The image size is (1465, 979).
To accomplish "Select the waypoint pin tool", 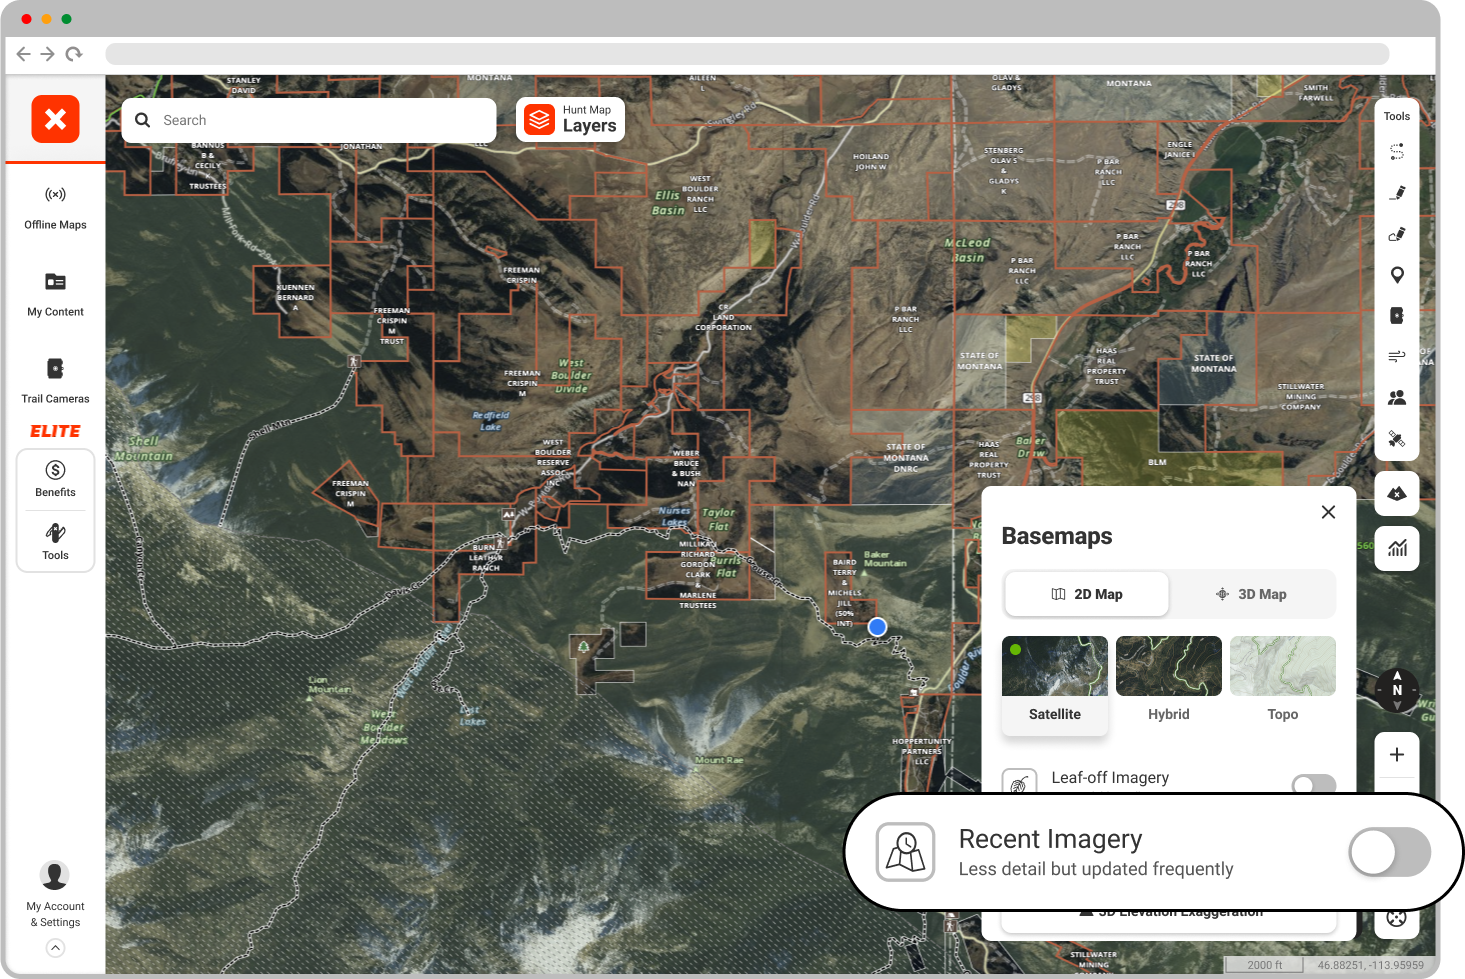I will pyautogui.click(x=1397, y=275).
